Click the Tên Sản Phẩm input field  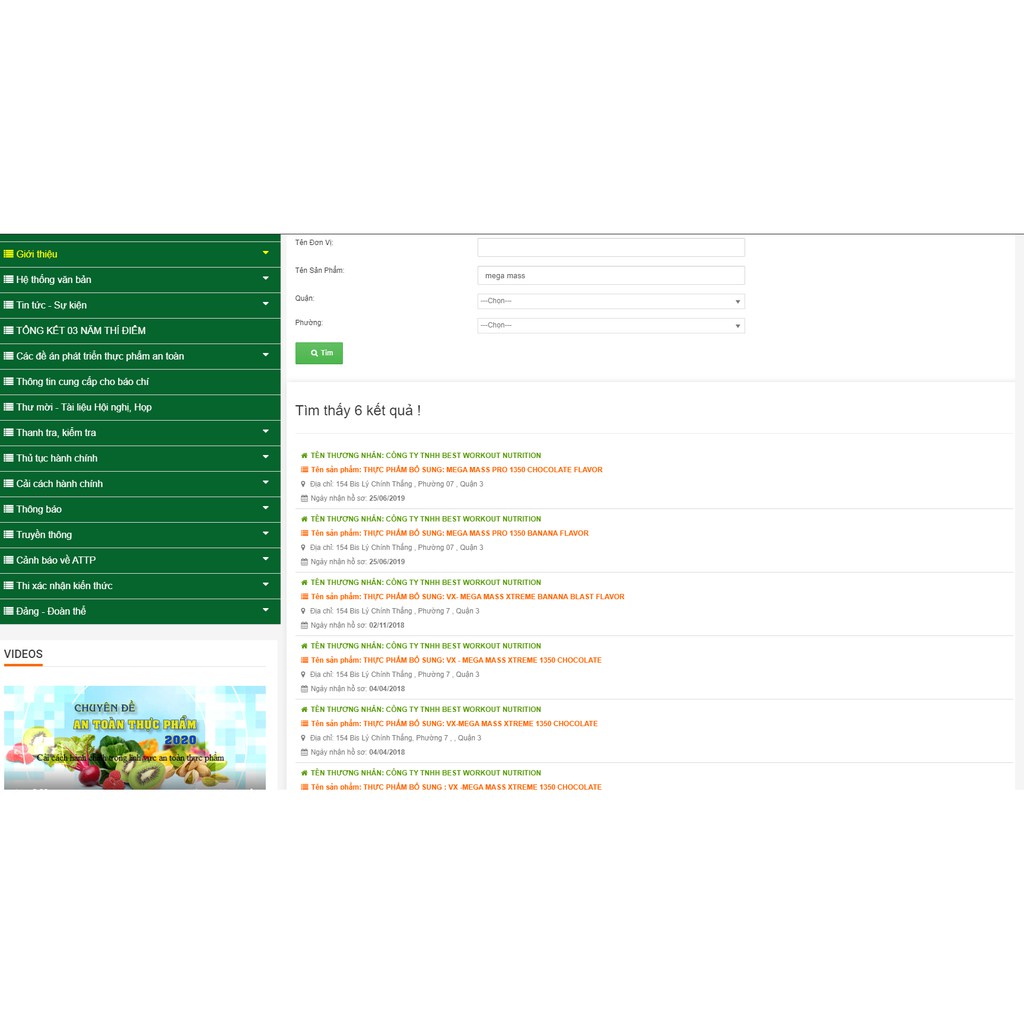point(610,275)
